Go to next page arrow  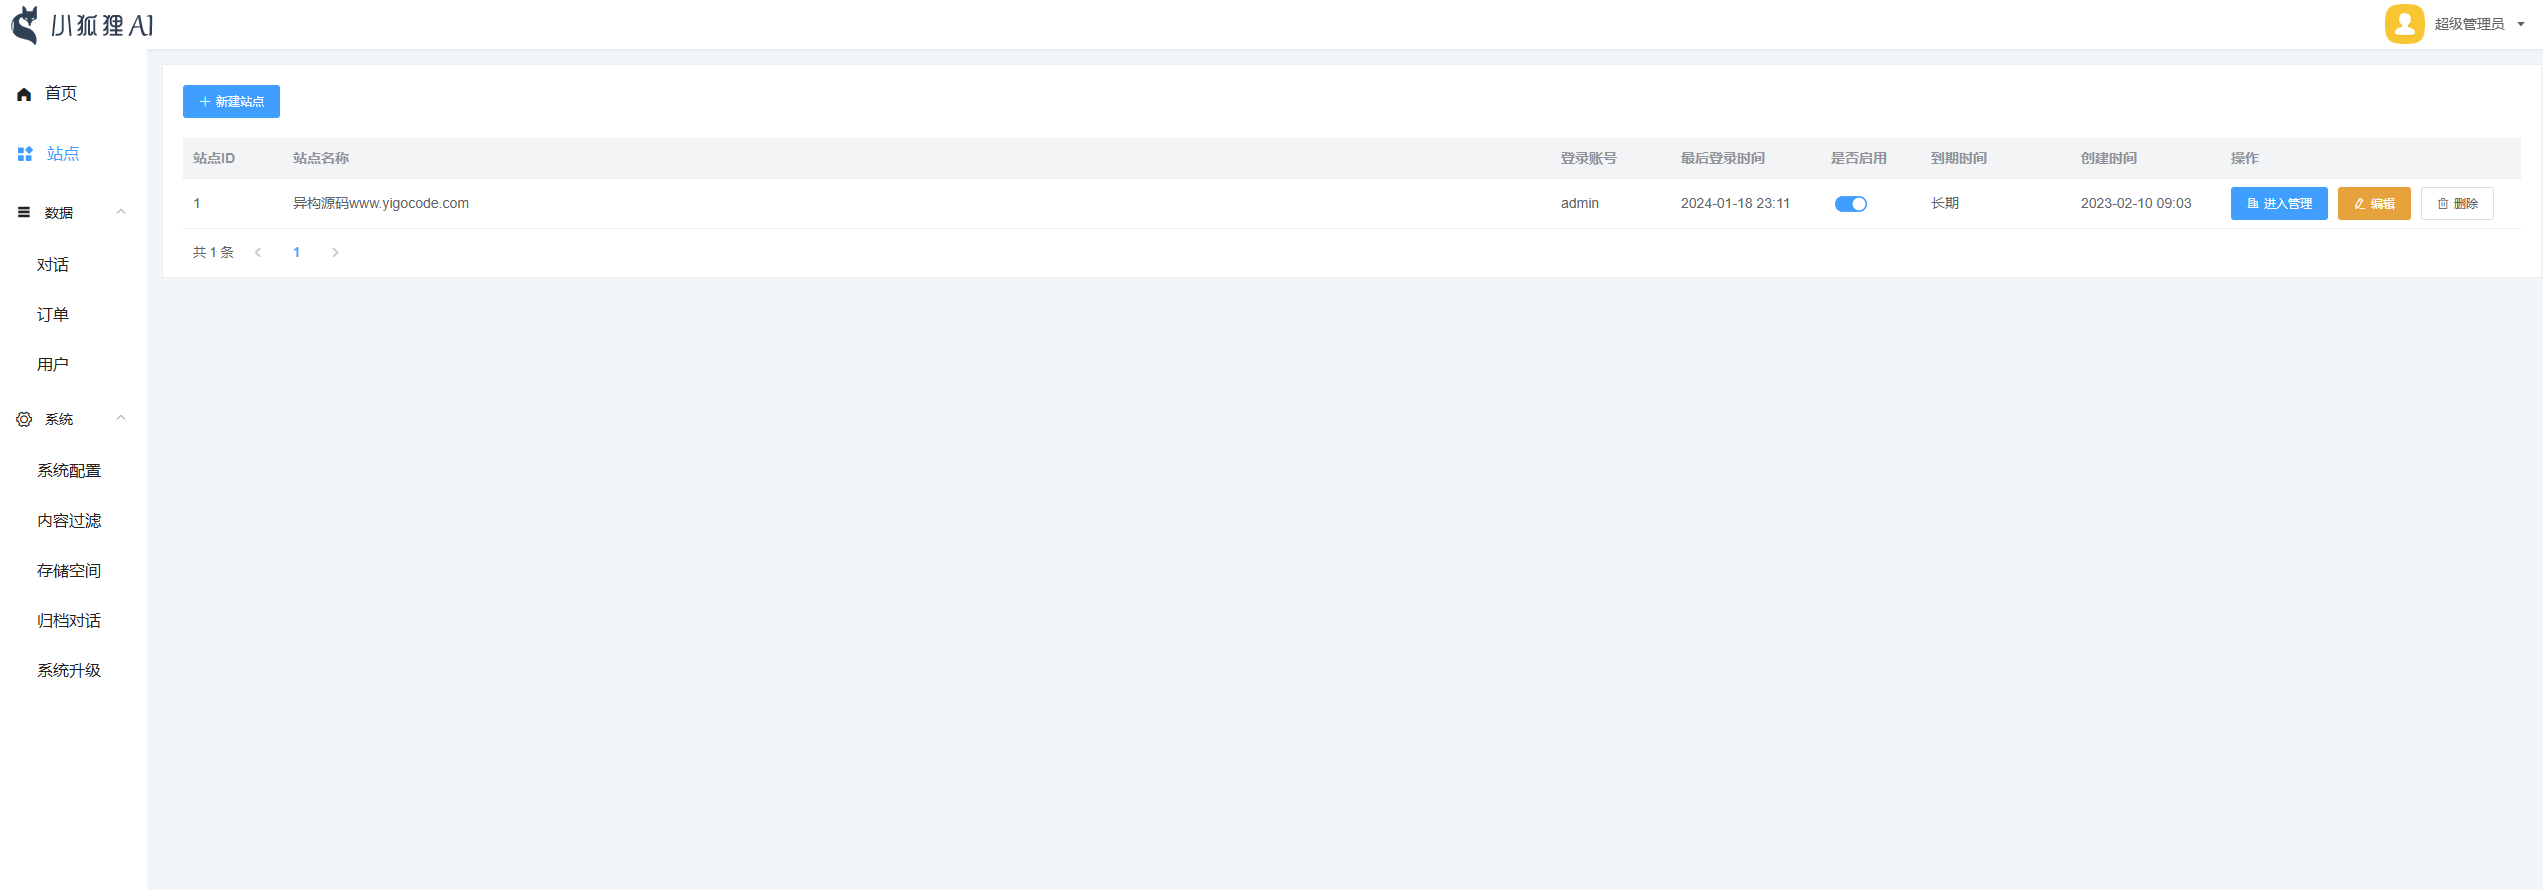pyautogui.click(x=335, y=253)
